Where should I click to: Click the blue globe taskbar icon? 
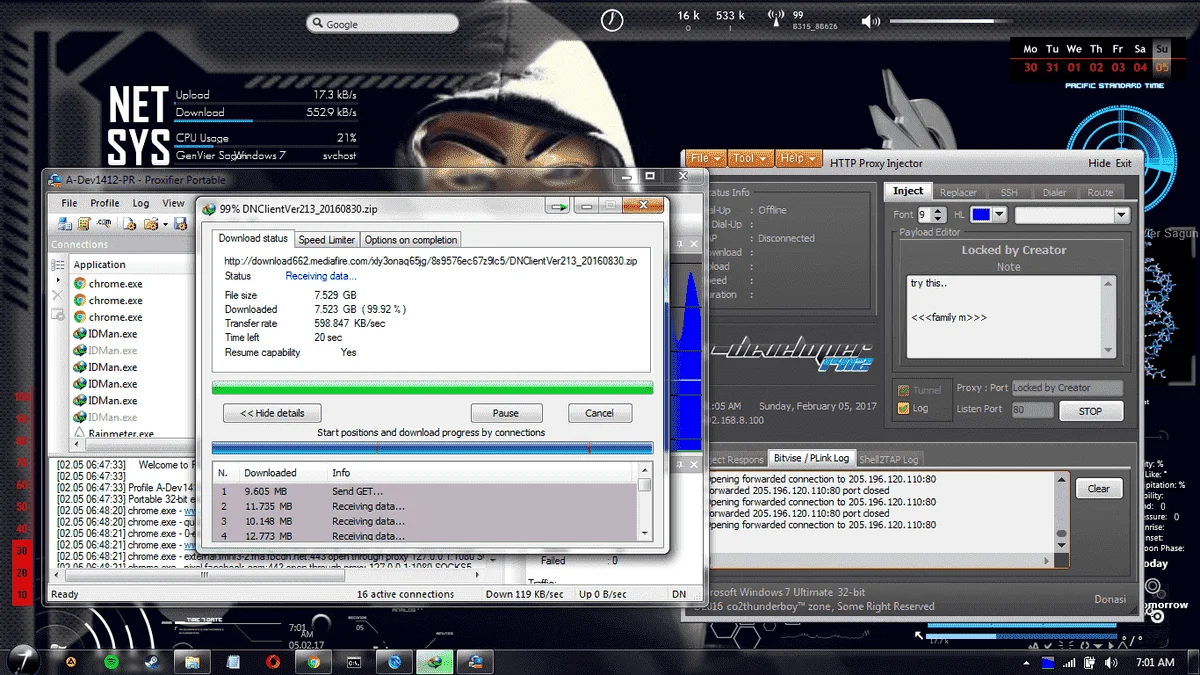click(394, 662)
